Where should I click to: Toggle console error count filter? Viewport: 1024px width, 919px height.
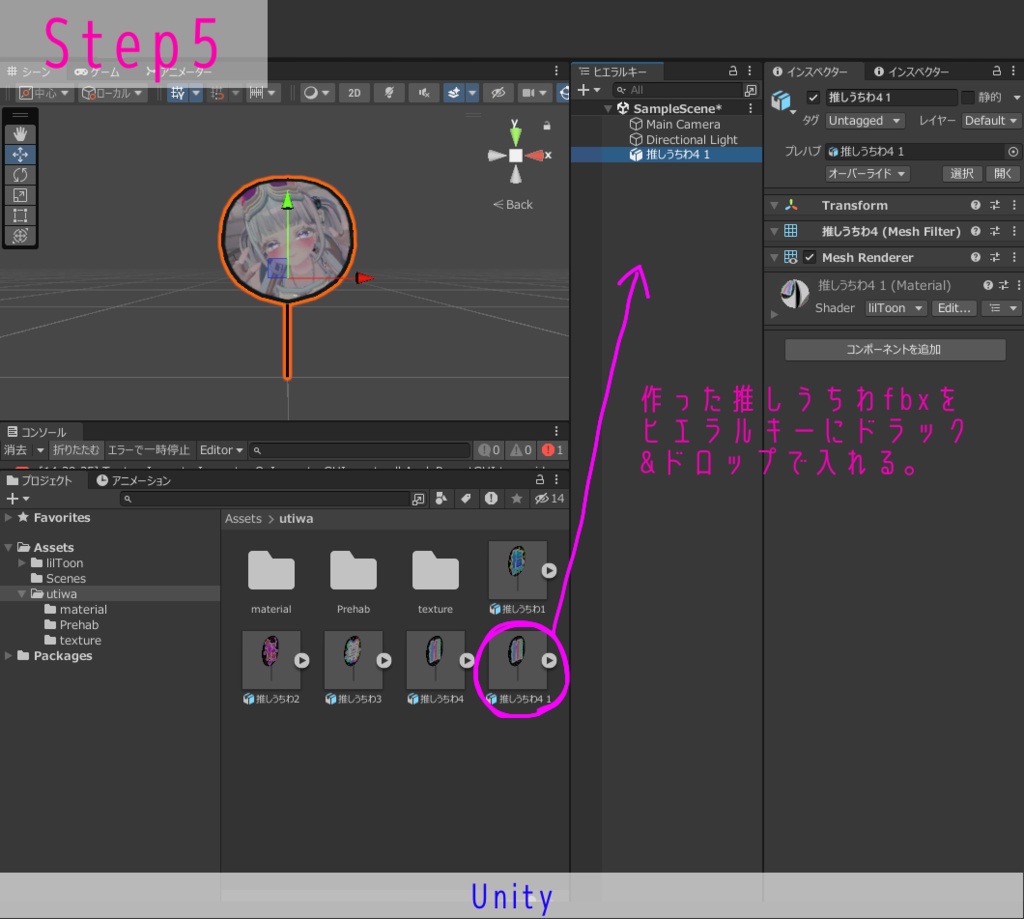coord(552,450)
